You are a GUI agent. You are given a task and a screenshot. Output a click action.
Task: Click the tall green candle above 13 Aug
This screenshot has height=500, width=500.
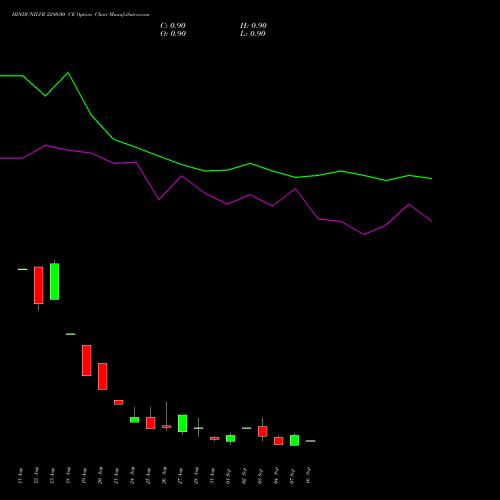(55, 282)
